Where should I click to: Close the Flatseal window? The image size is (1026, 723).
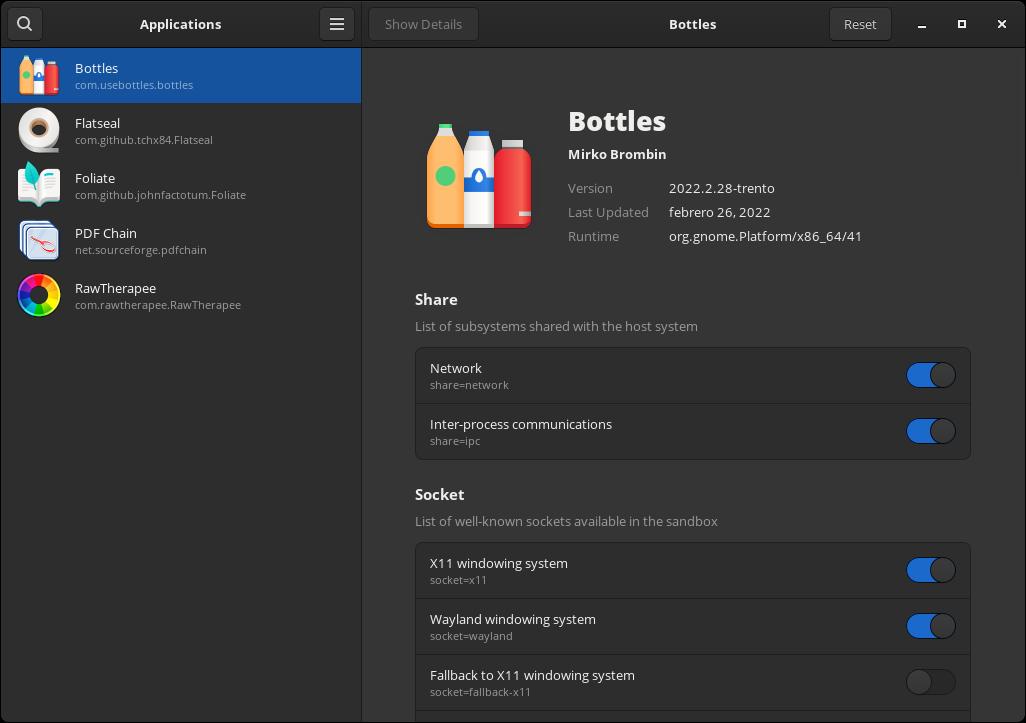pos(1002,24)
